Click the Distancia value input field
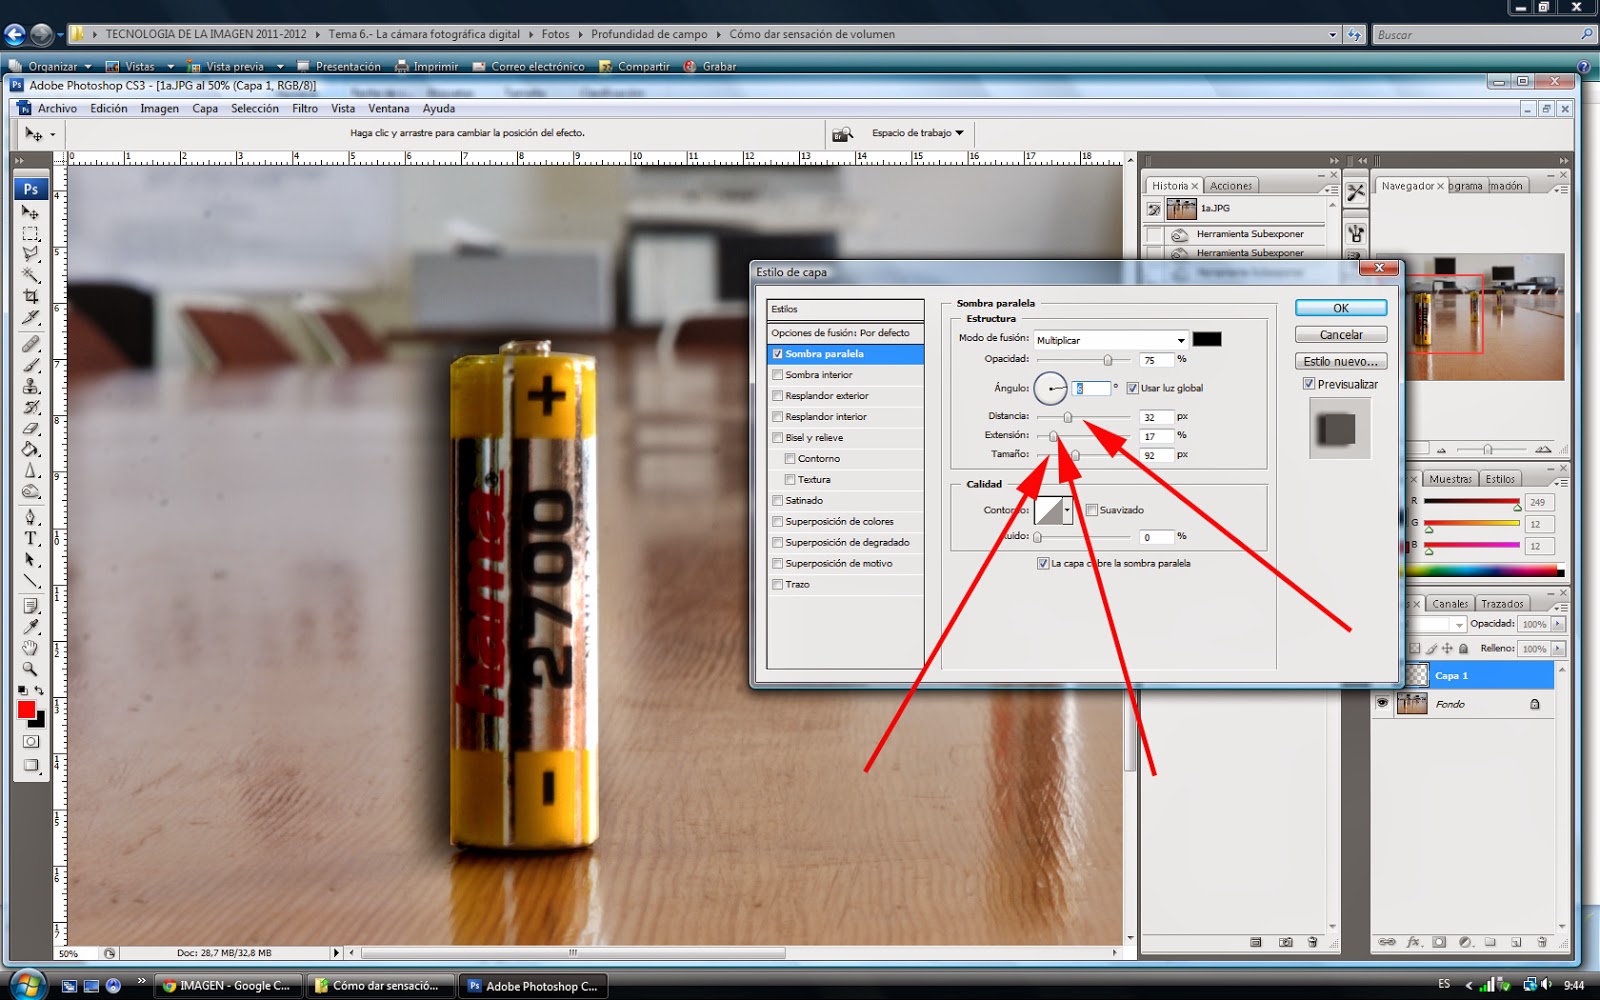The width and height of the screenshot is (1600, 1000). pyautogui.click(x=1155, y=417)
